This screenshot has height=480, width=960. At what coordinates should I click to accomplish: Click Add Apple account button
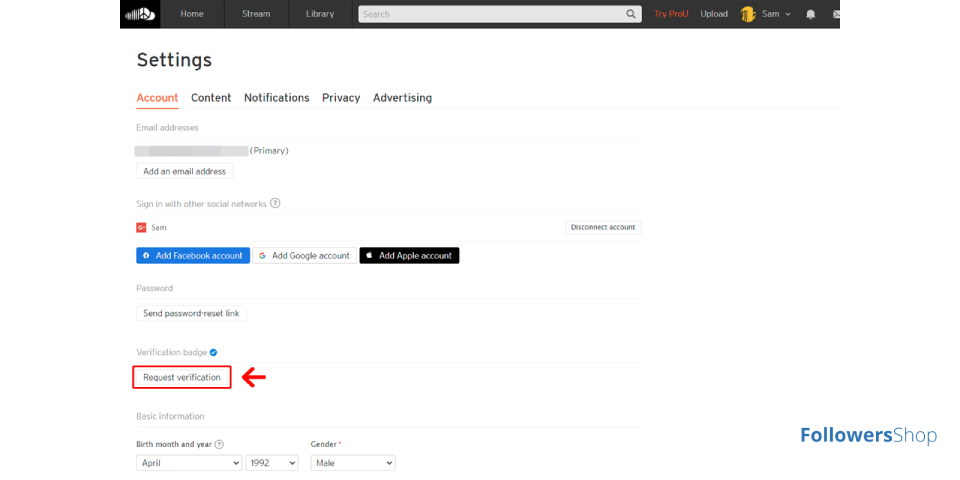click(409, 255)
